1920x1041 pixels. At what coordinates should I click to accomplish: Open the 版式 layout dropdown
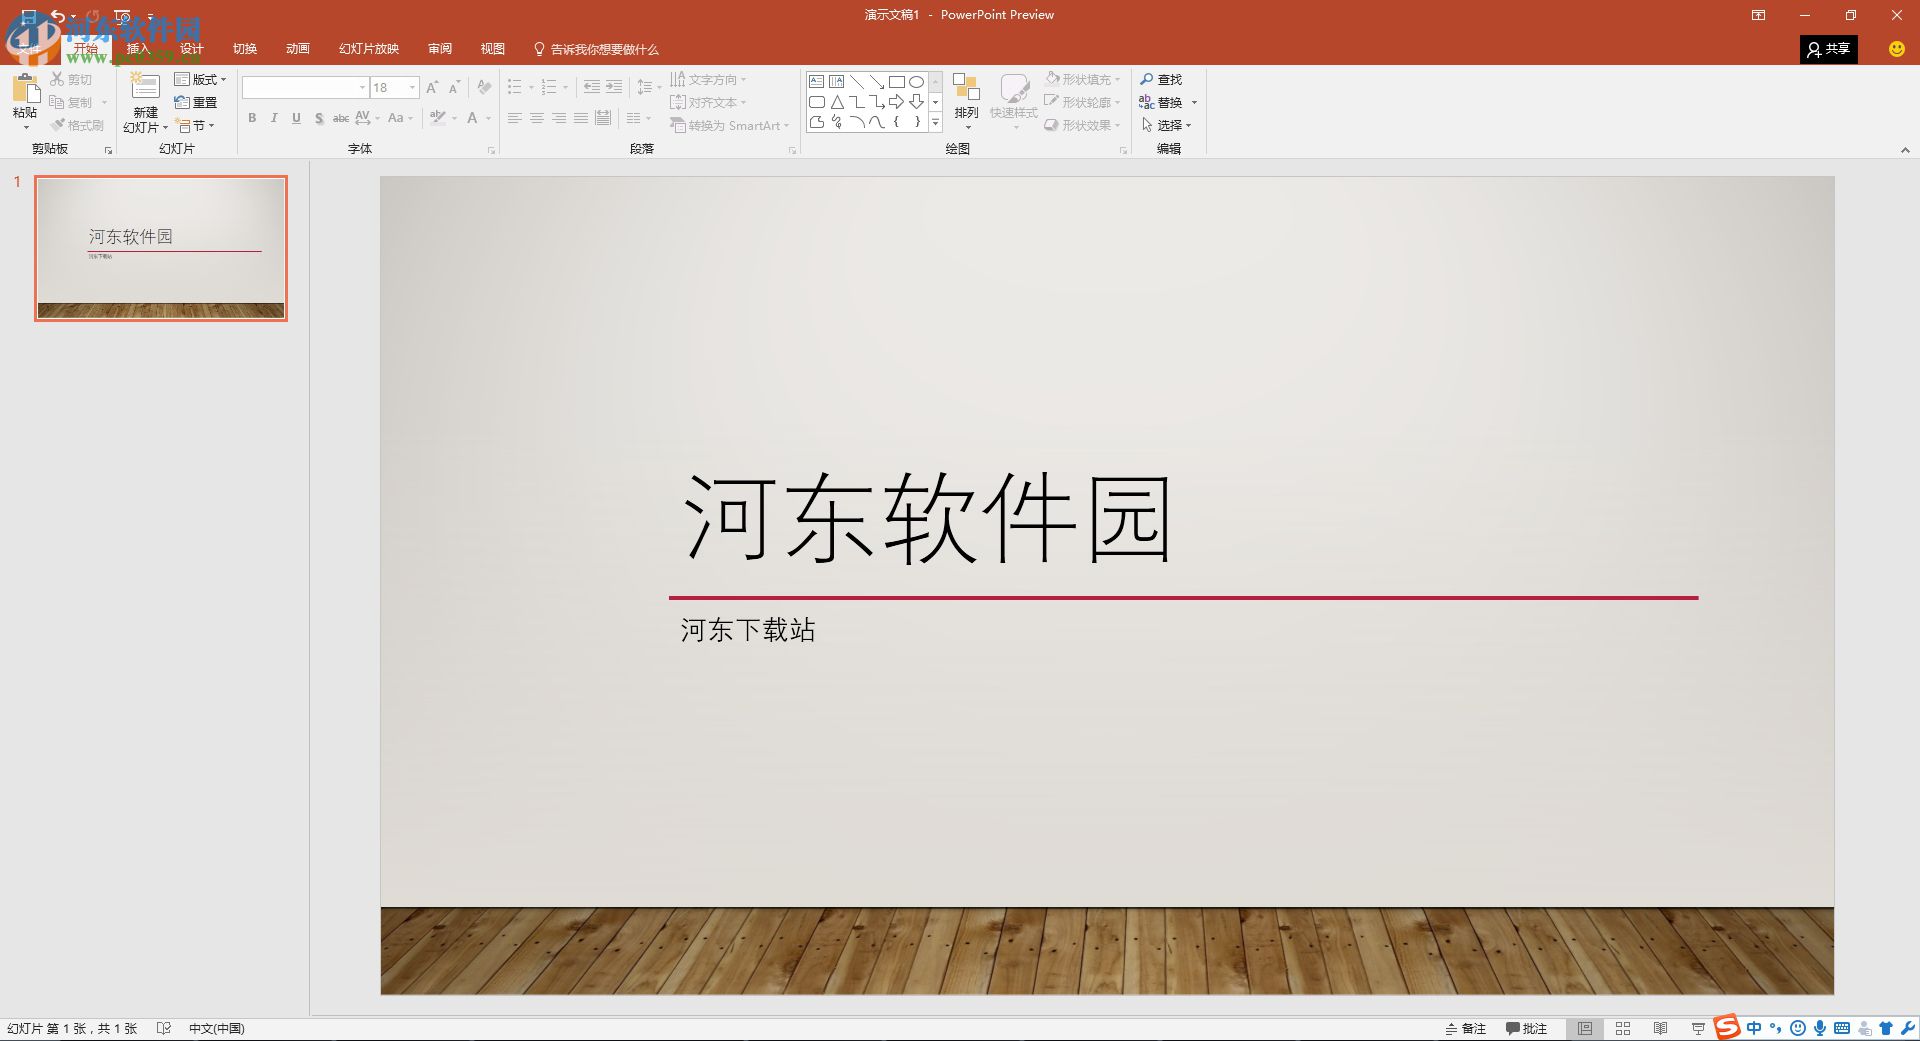pos(200,79)
